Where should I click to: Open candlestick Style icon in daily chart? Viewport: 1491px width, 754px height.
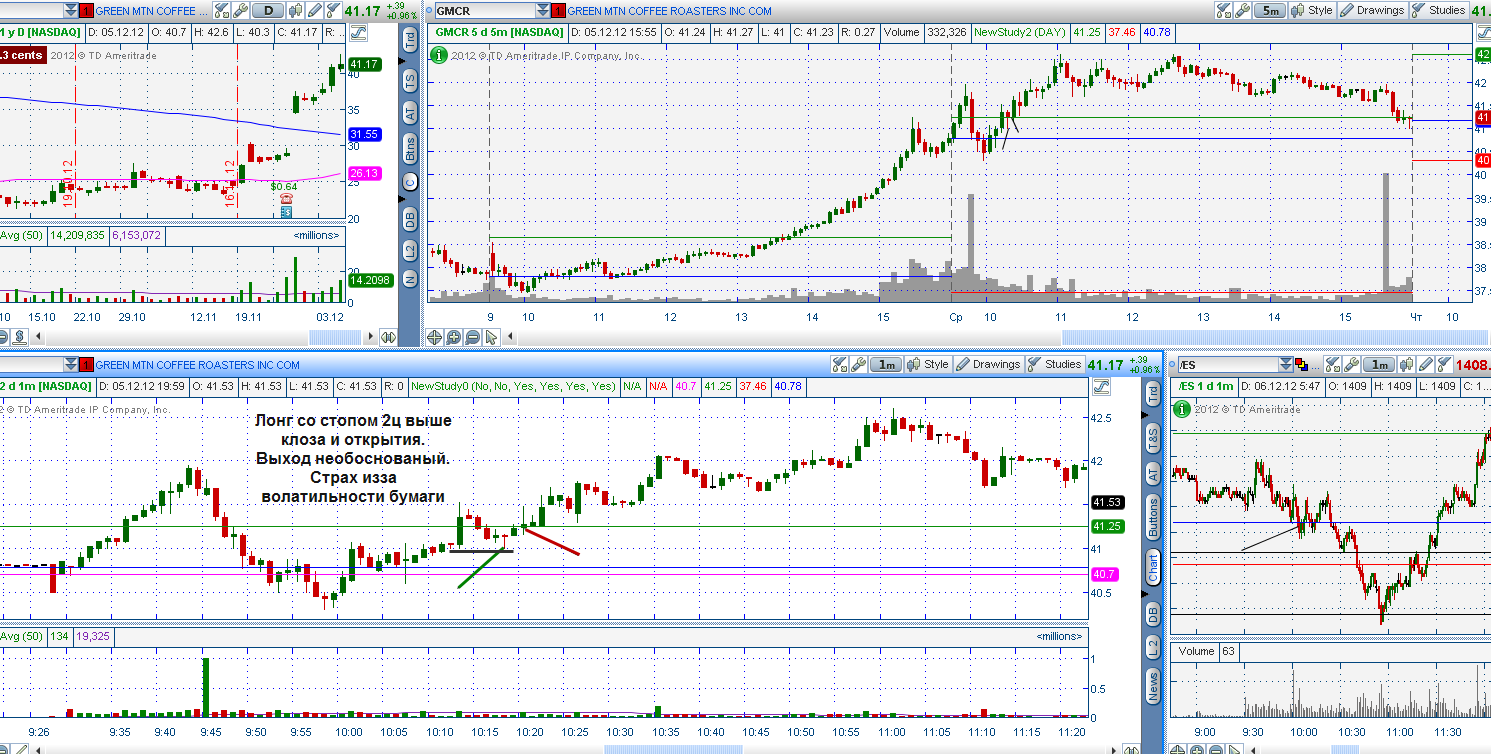[x=296, y=11]
